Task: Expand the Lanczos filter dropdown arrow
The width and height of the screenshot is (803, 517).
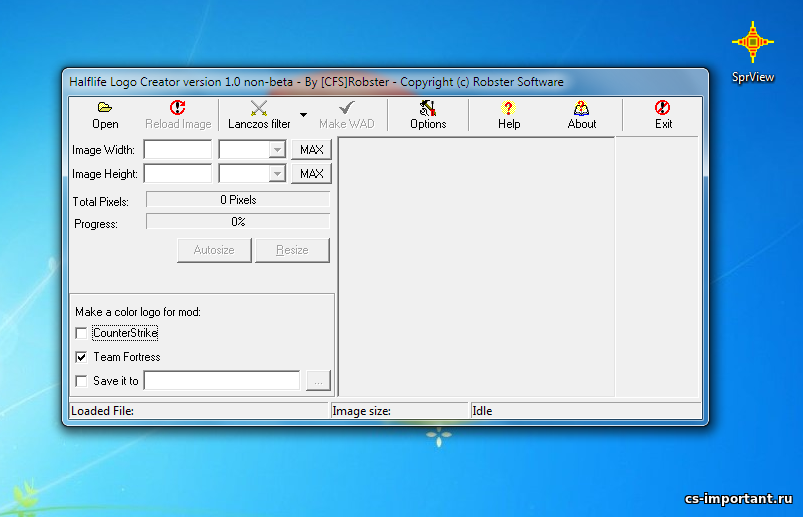Action: coord(303,115)
